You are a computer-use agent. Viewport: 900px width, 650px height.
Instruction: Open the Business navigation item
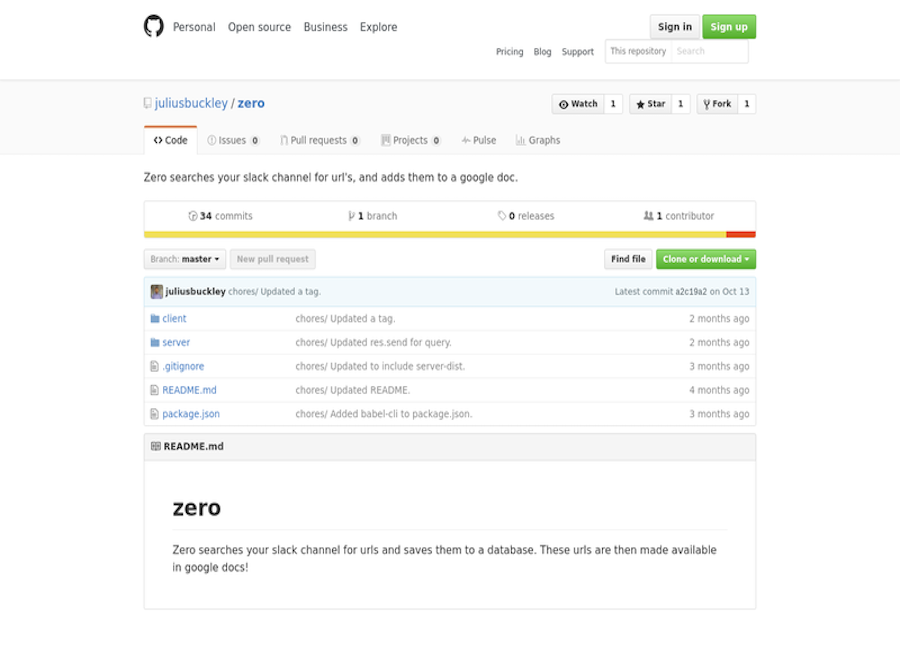(x=325, y=27)
